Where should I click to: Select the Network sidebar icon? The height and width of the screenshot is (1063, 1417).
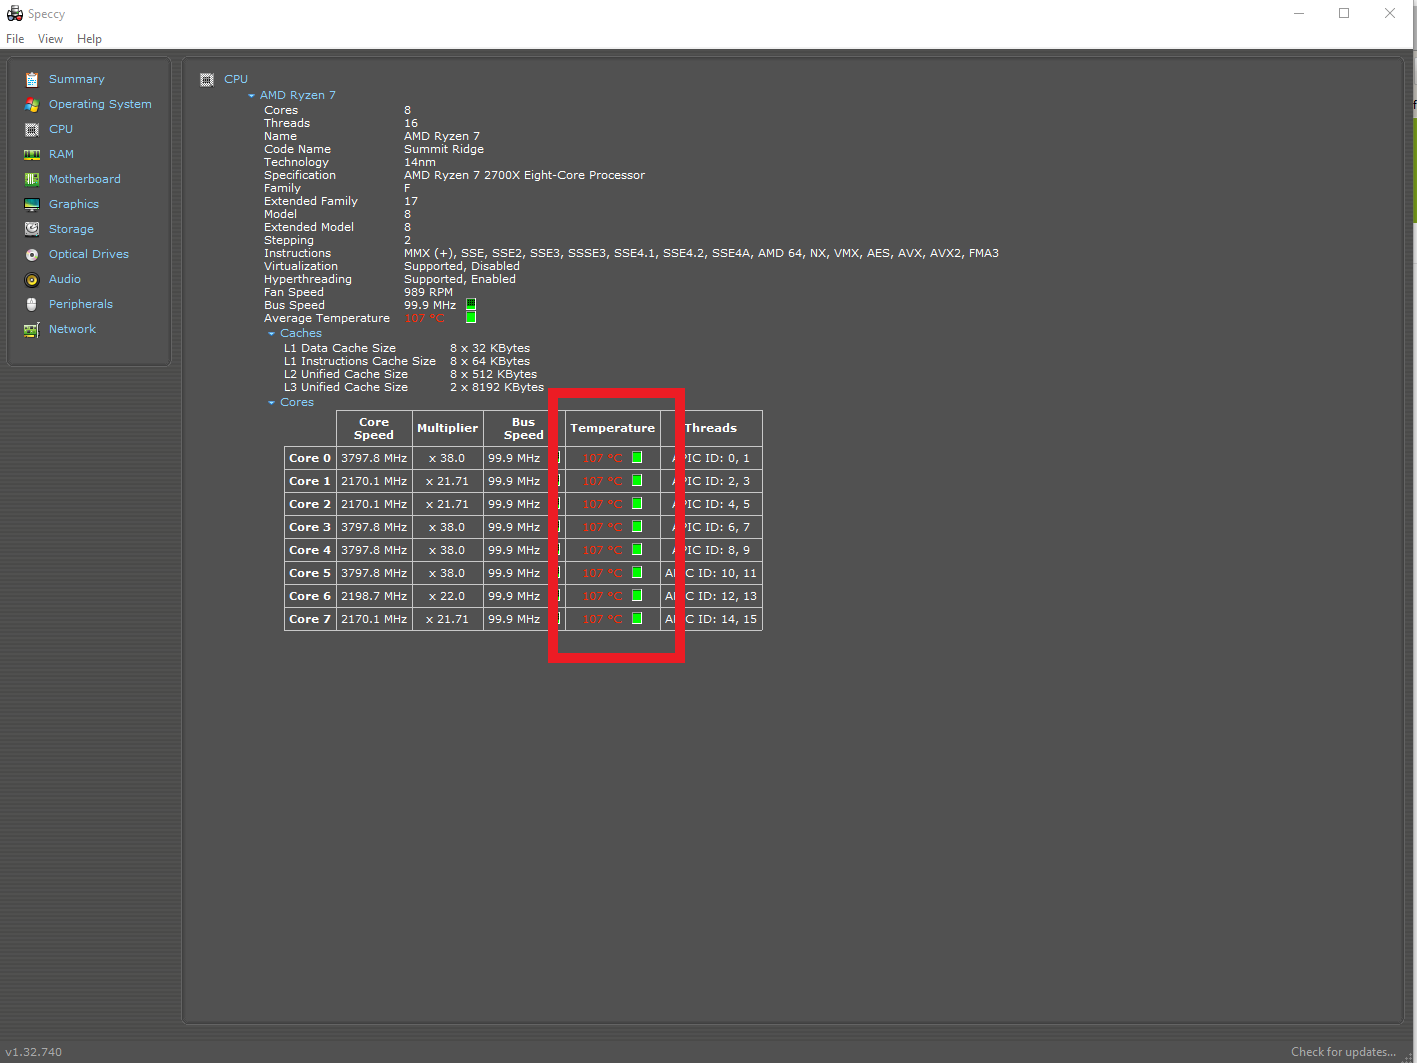point(33,329)
